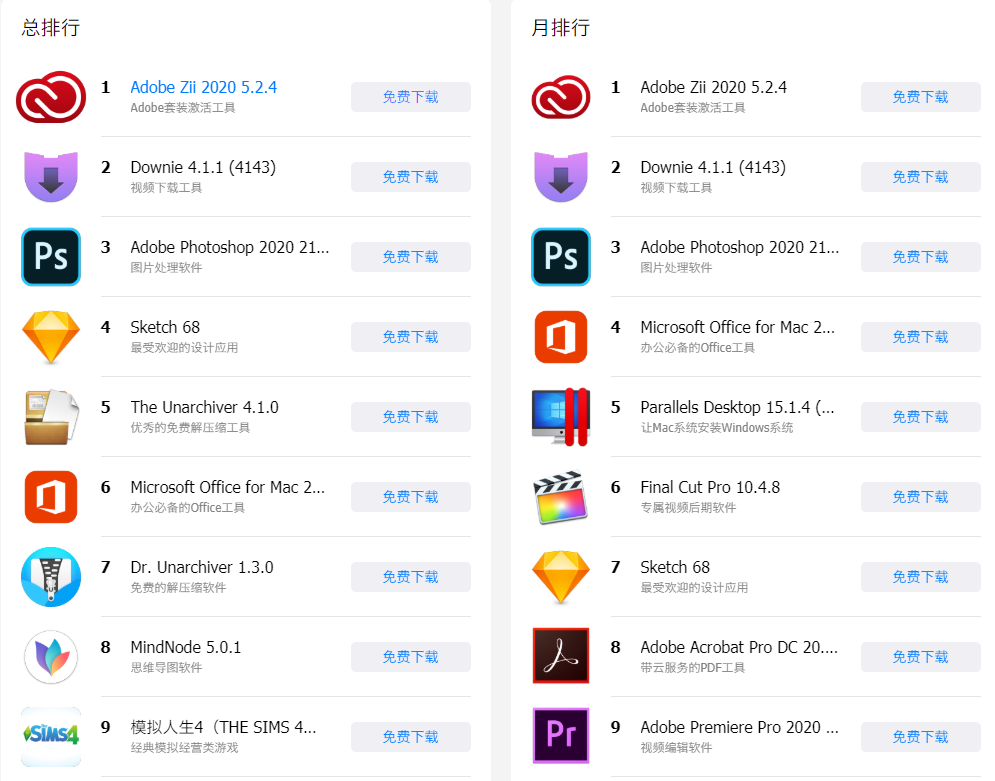Click 免费下载 for Adobe Premiere Pro 2020

coord(921,737)
